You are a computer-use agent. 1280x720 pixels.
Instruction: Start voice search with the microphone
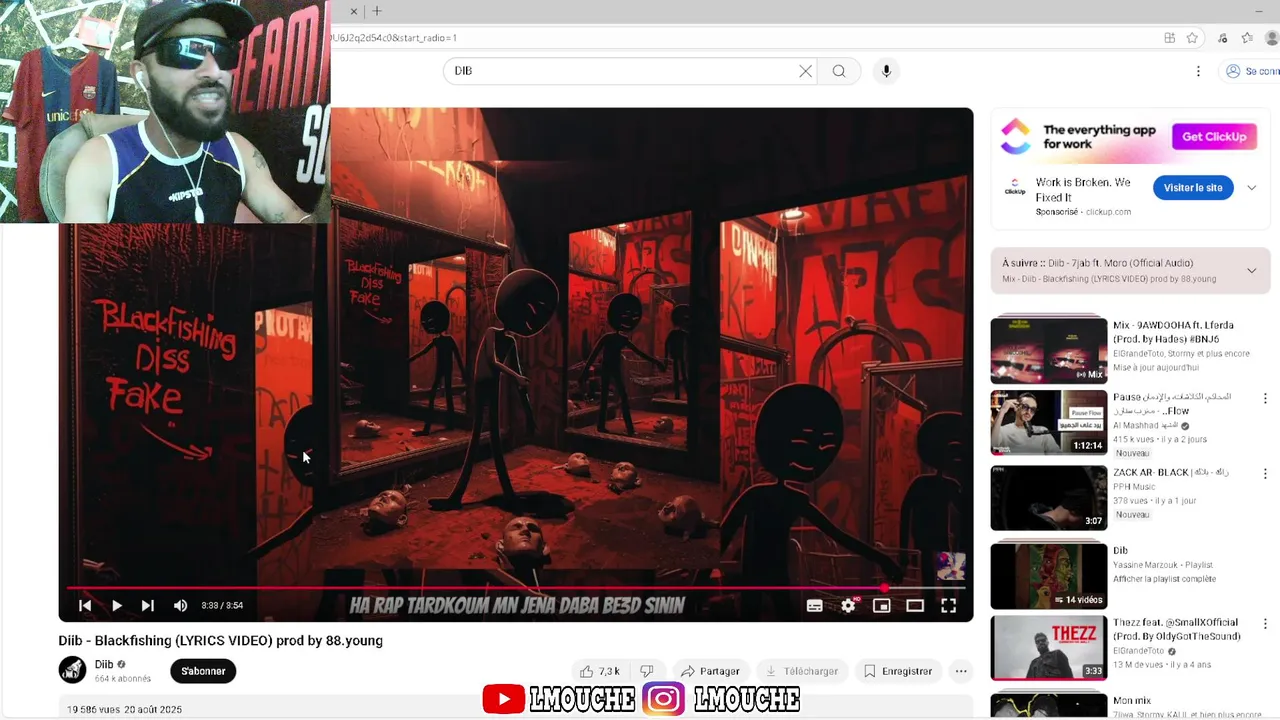coord(886,71)
